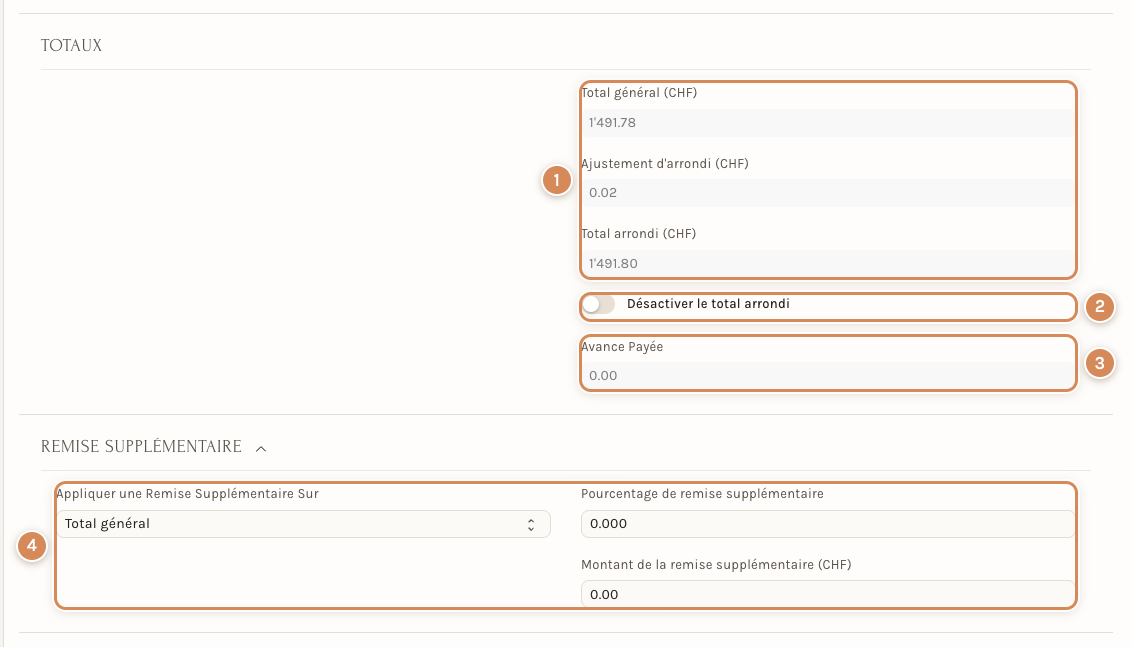
Task: Click the numbered badge 2 annotation
Action: coord(1099,307)
